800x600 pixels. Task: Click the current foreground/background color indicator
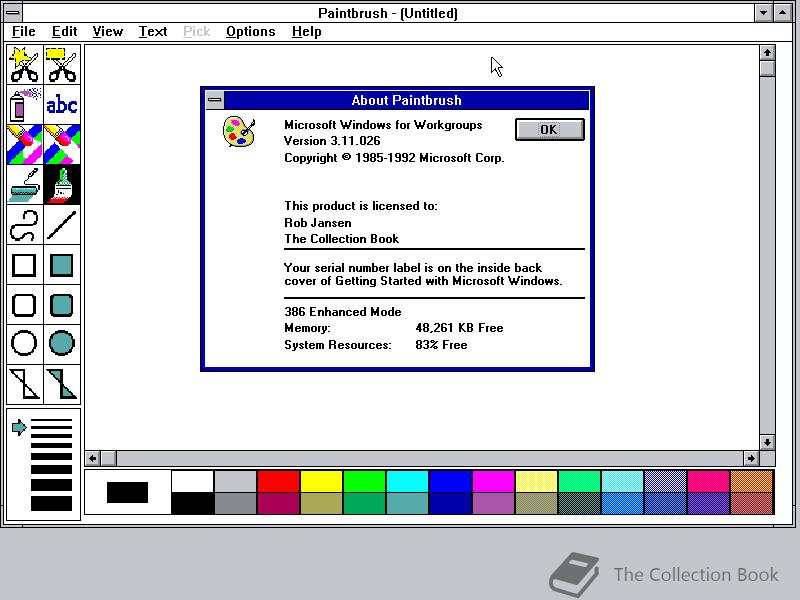(x=128, y=492)
